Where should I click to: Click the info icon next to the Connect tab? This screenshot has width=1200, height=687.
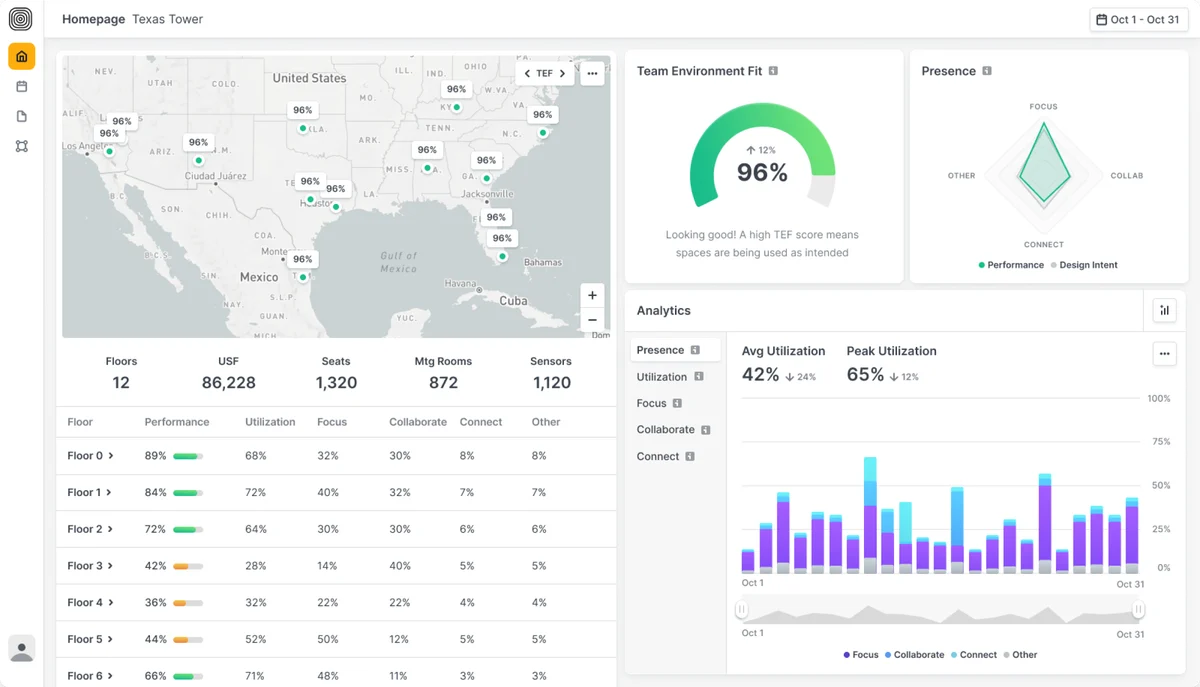click(x=689, y=456)
